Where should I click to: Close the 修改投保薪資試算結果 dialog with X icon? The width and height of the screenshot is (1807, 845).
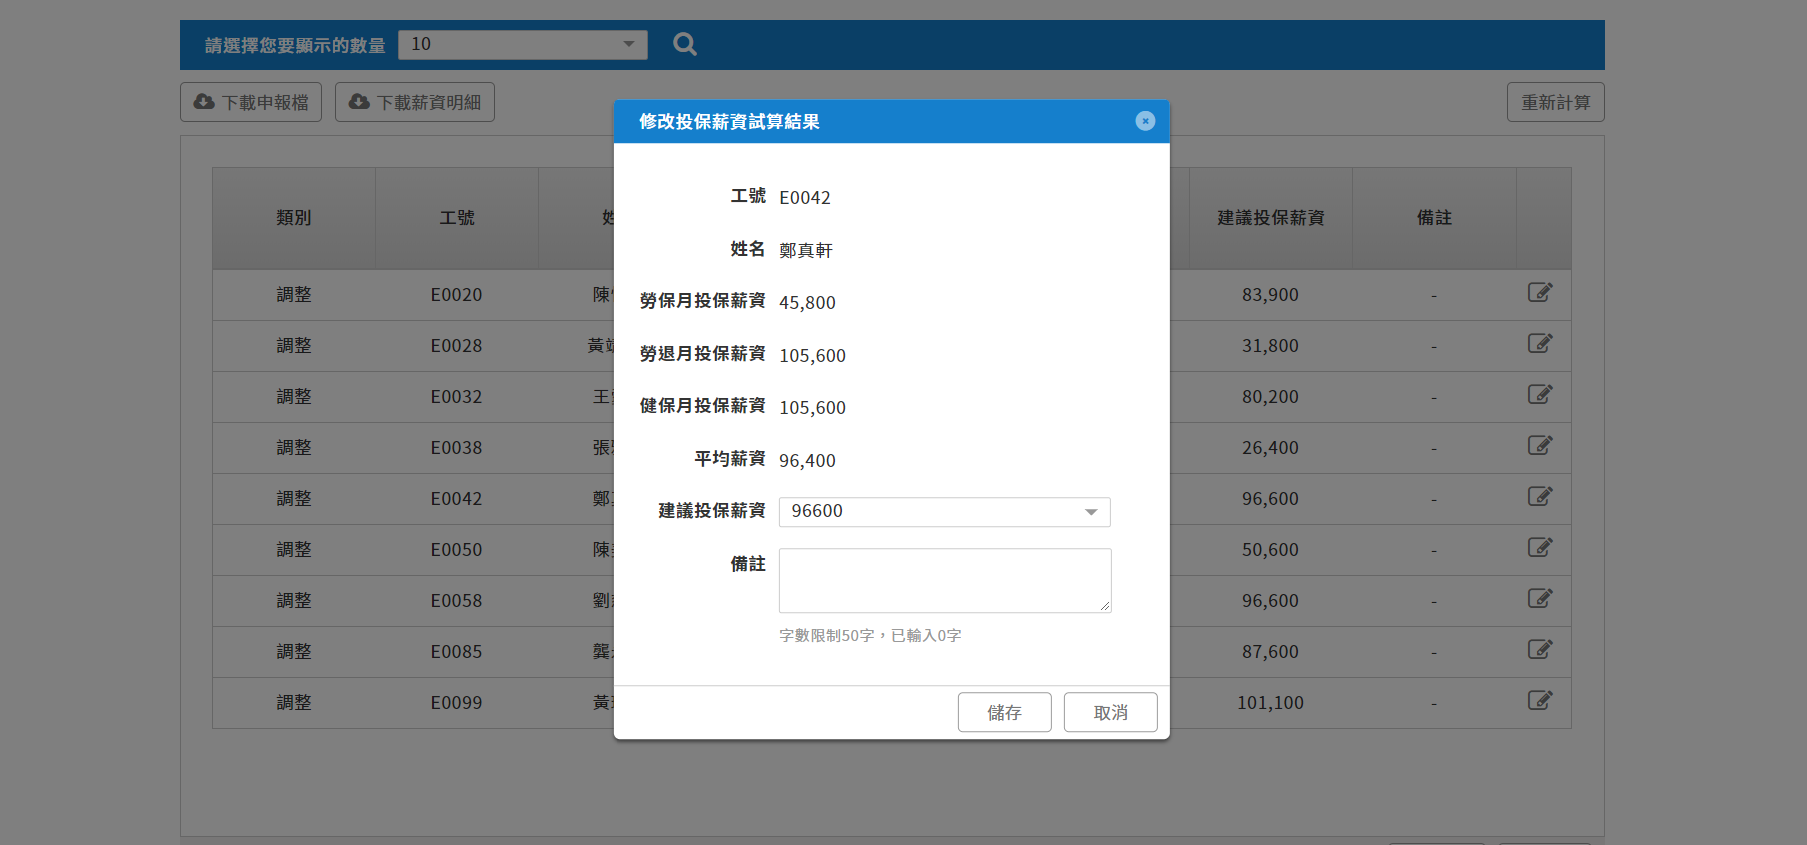1145,121
